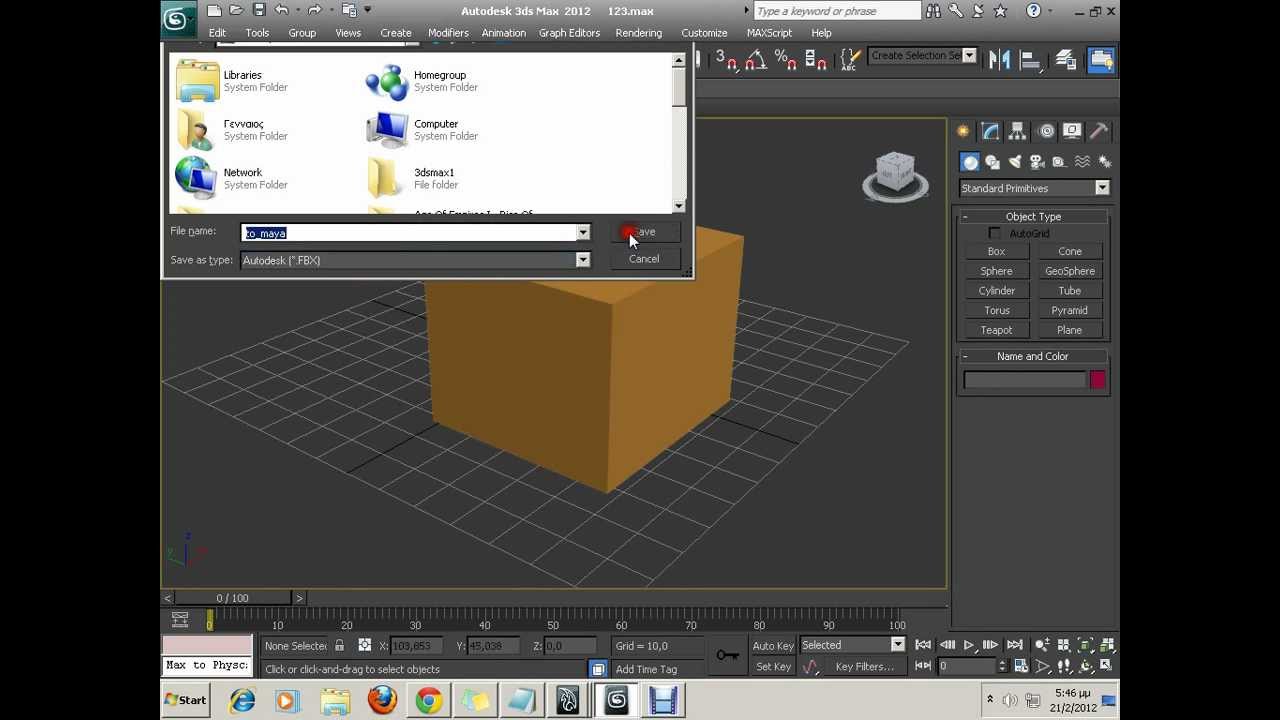This screenshot has height=720, width=1280.
Task: Click the Set Keys key icon
Action: pos(727,655)
